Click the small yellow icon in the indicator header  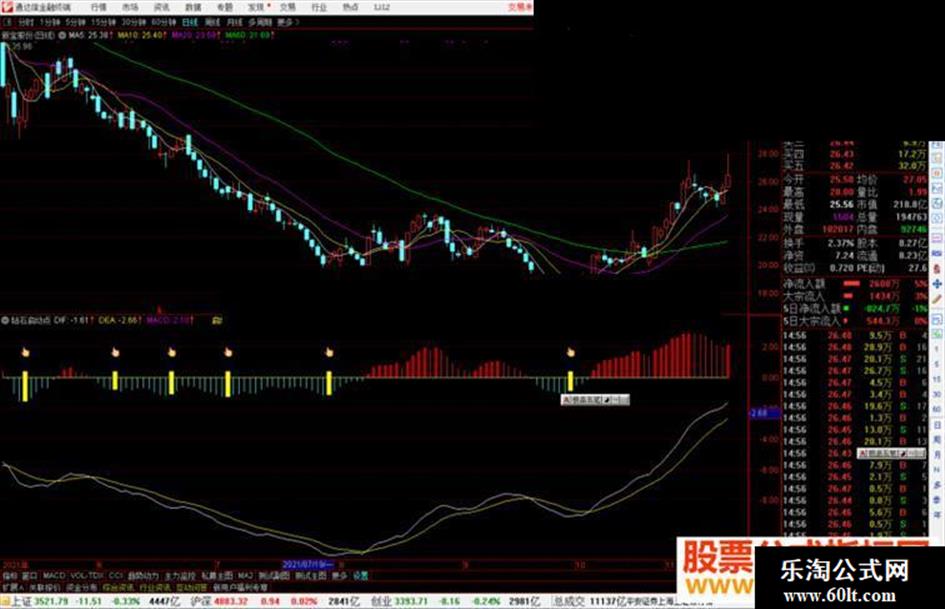coord(218,320)
